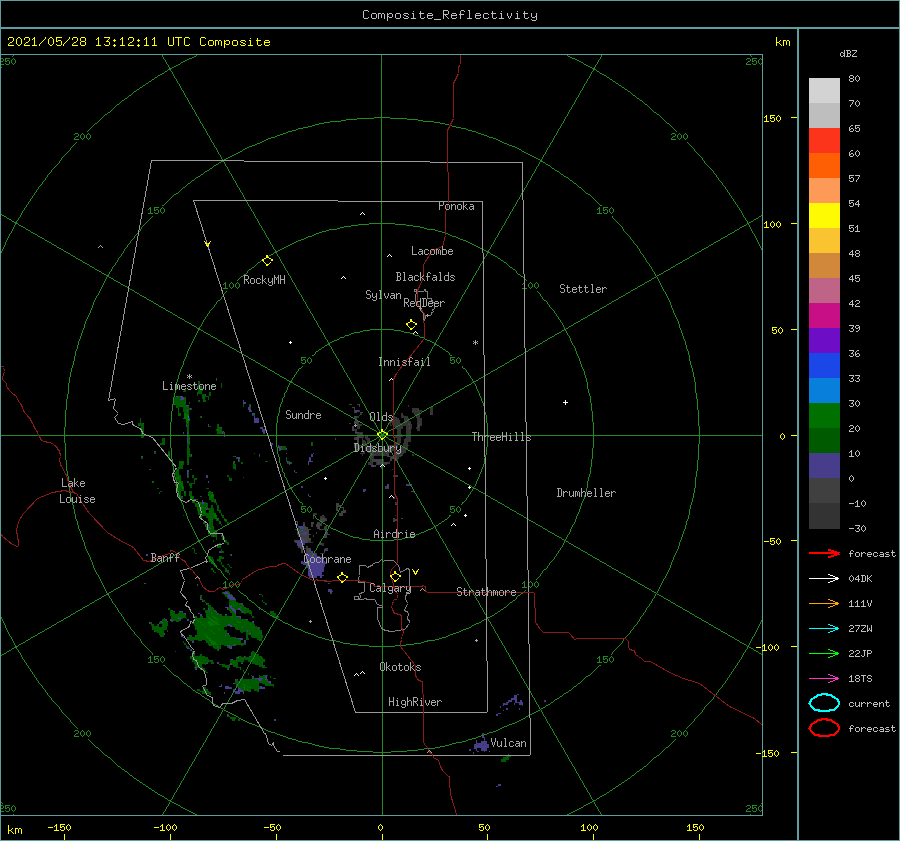Click yellow diamond marker below RedDeer label

[x=411, y=325]
